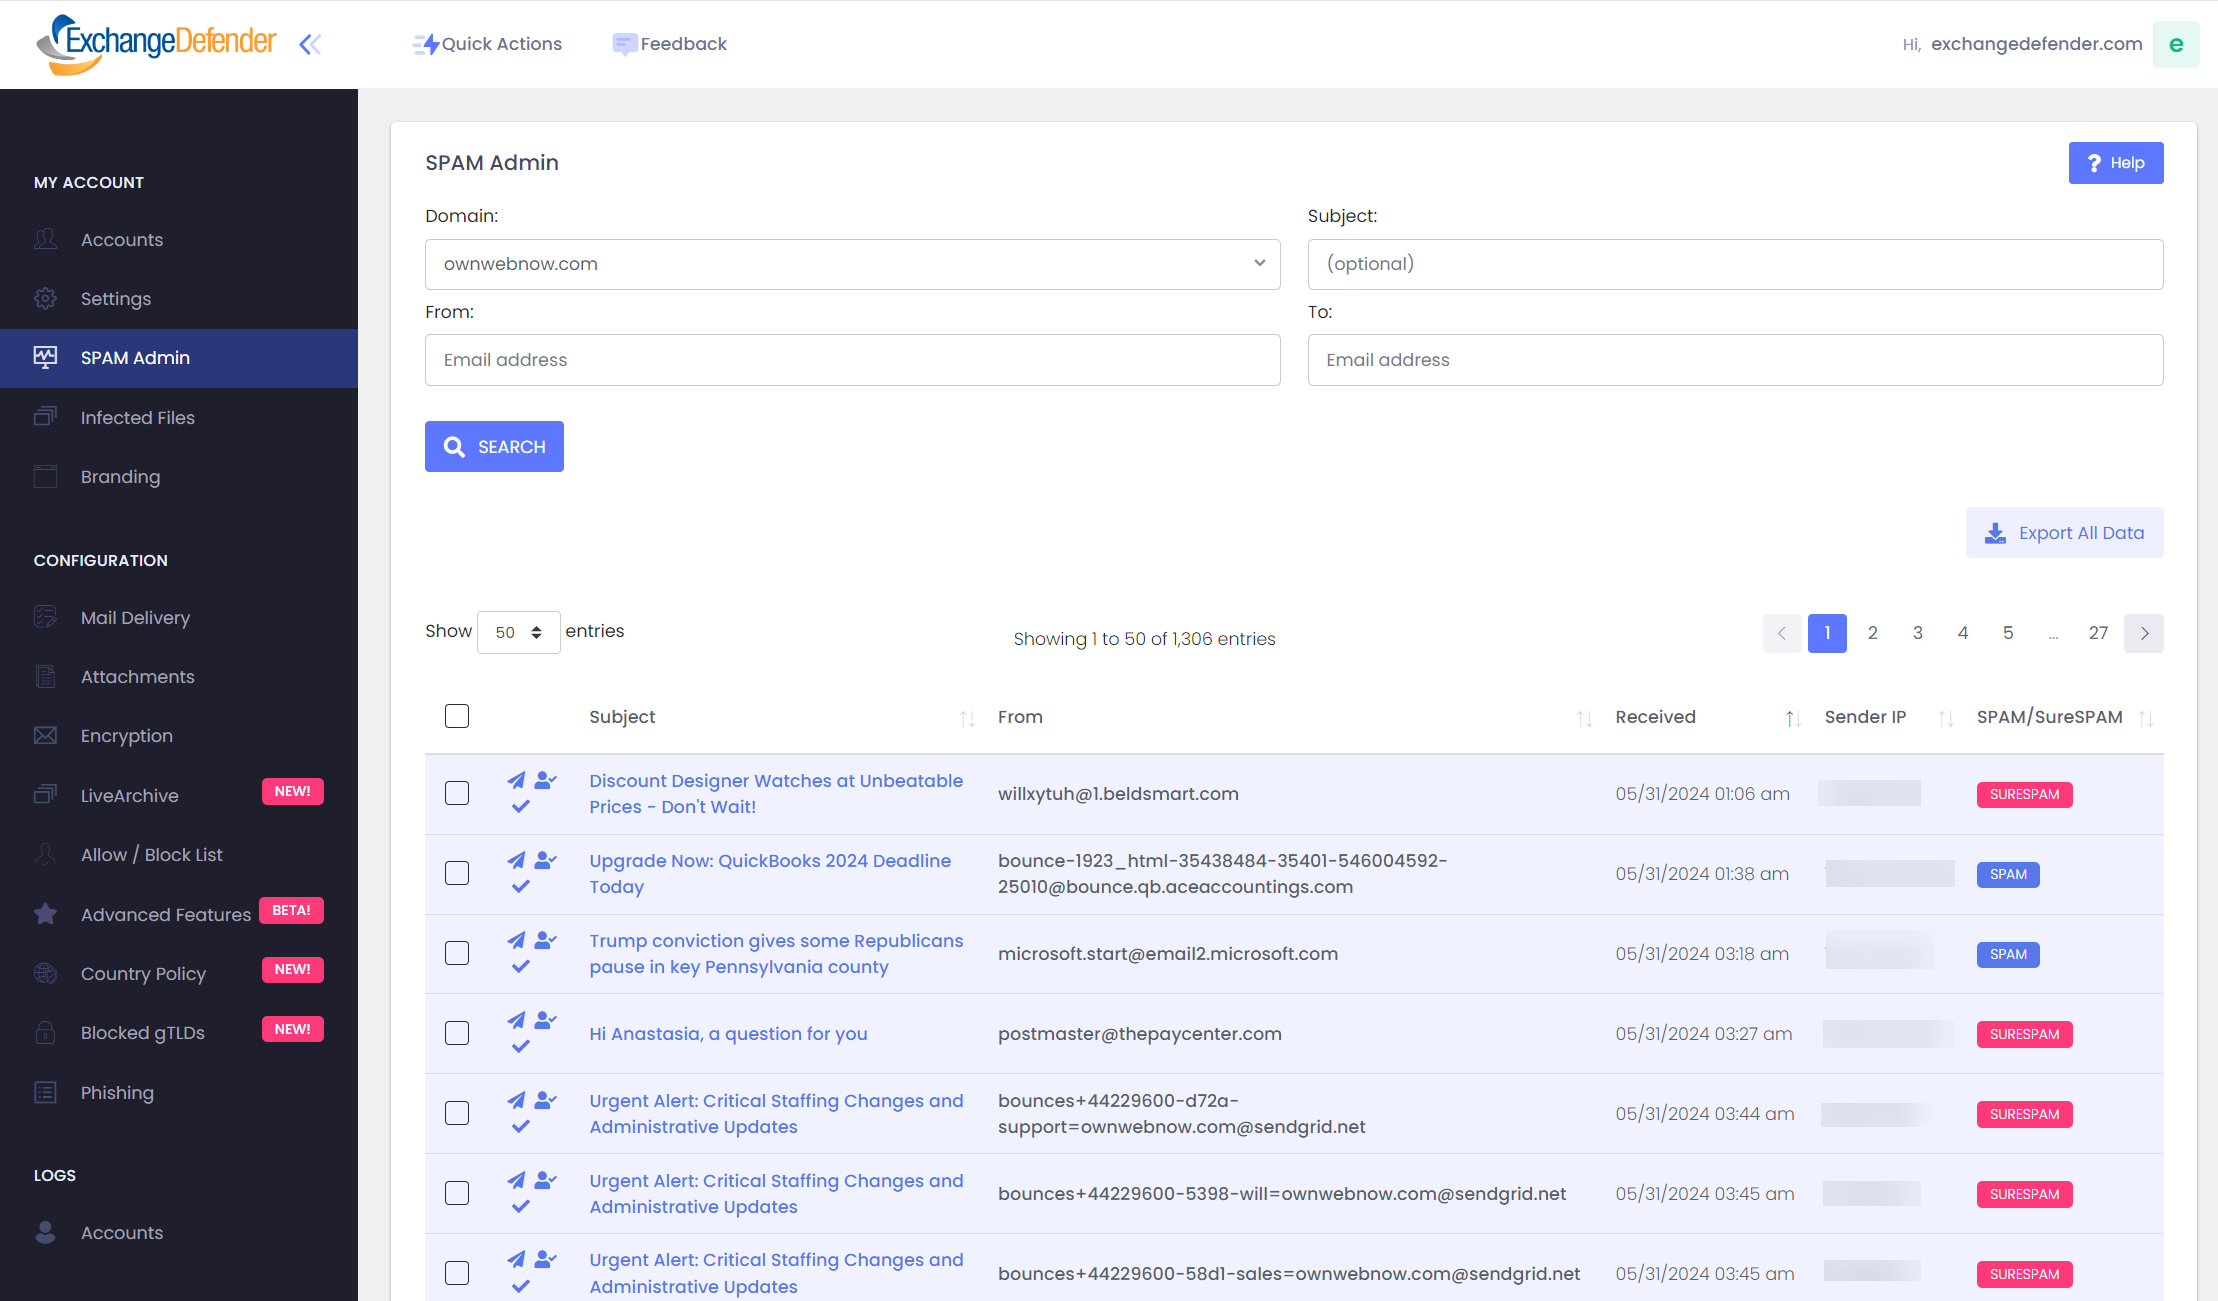
Task: Check the select-all checkbox in the table header
Action: tap(456, 716)
